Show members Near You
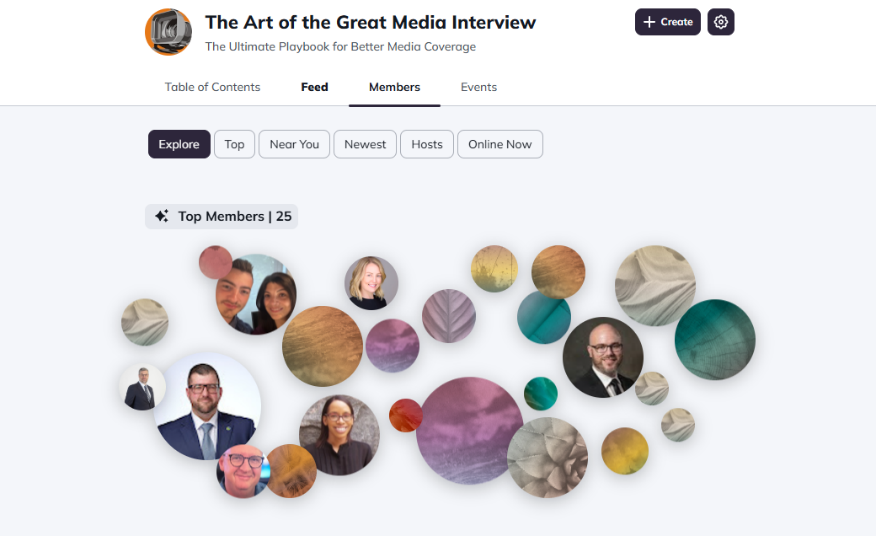 point(294,144)
